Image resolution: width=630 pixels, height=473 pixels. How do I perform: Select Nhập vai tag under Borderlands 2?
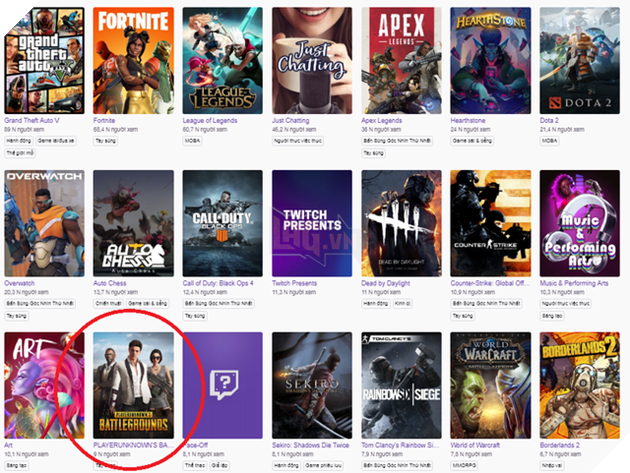(552, 465)
